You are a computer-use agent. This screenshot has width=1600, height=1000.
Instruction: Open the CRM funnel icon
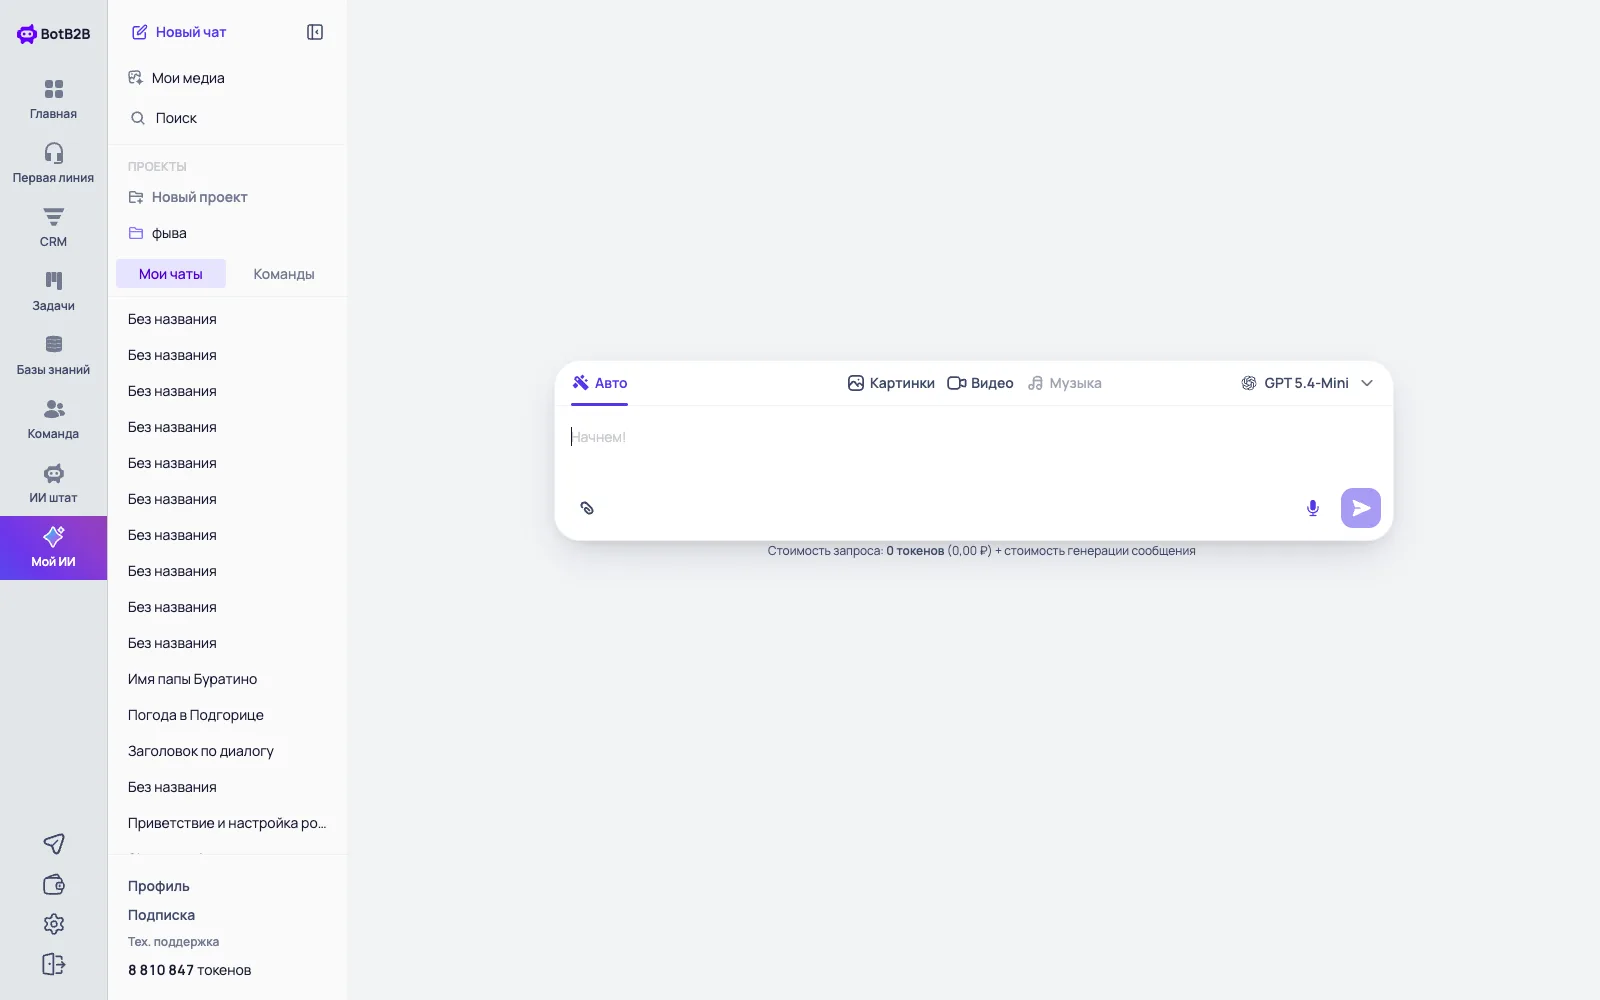[x=54, y=217]
